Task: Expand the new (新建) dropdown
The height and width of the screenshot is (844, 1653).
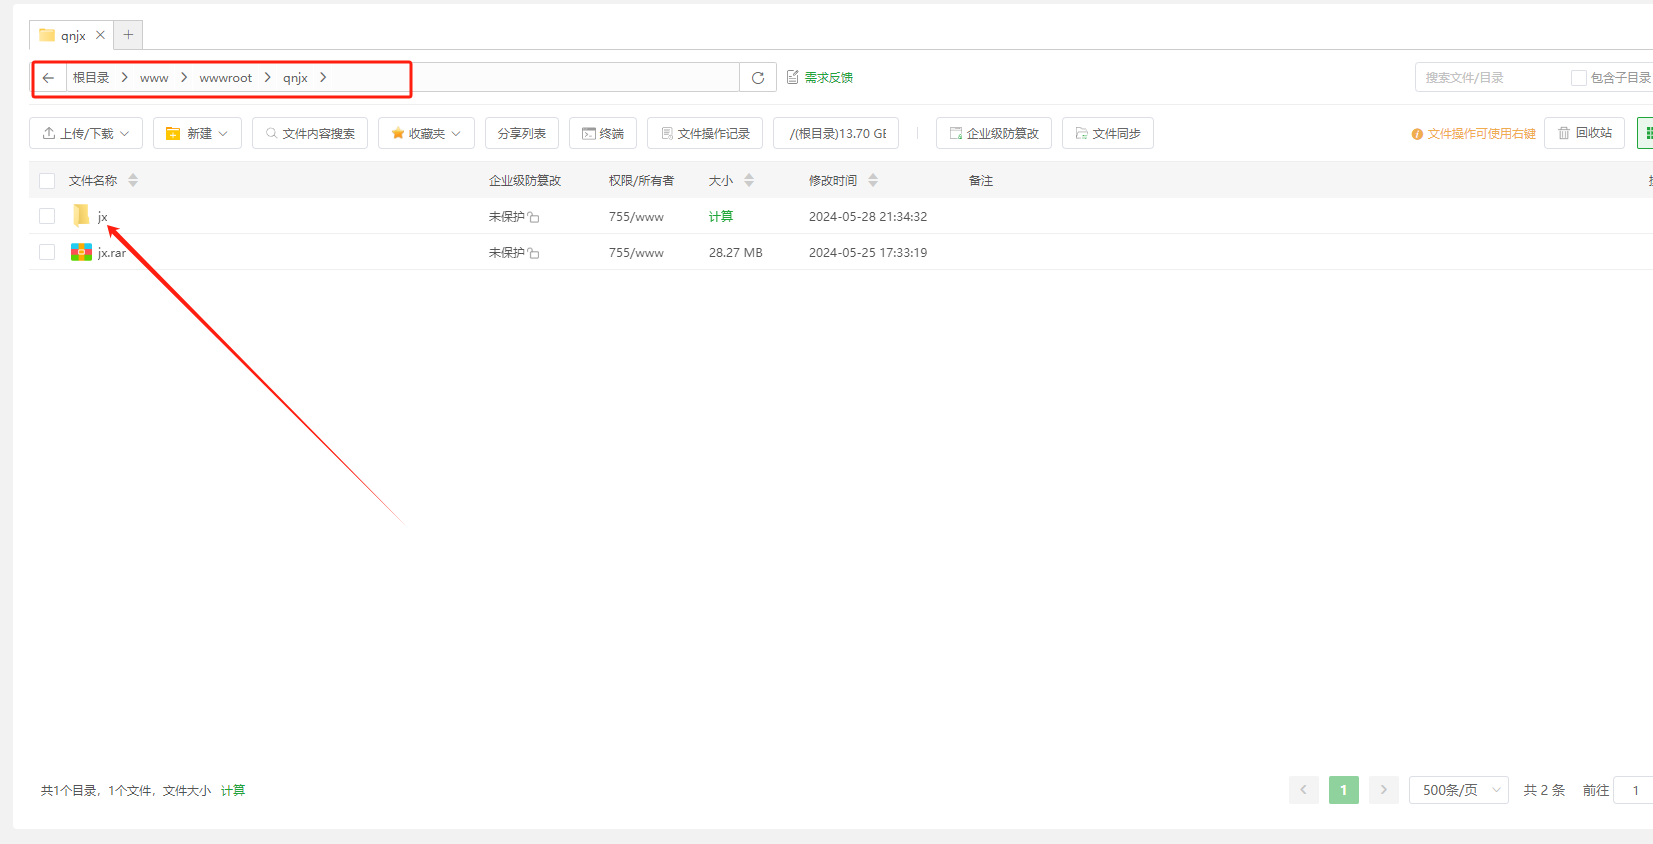Action: pos(197,134)
